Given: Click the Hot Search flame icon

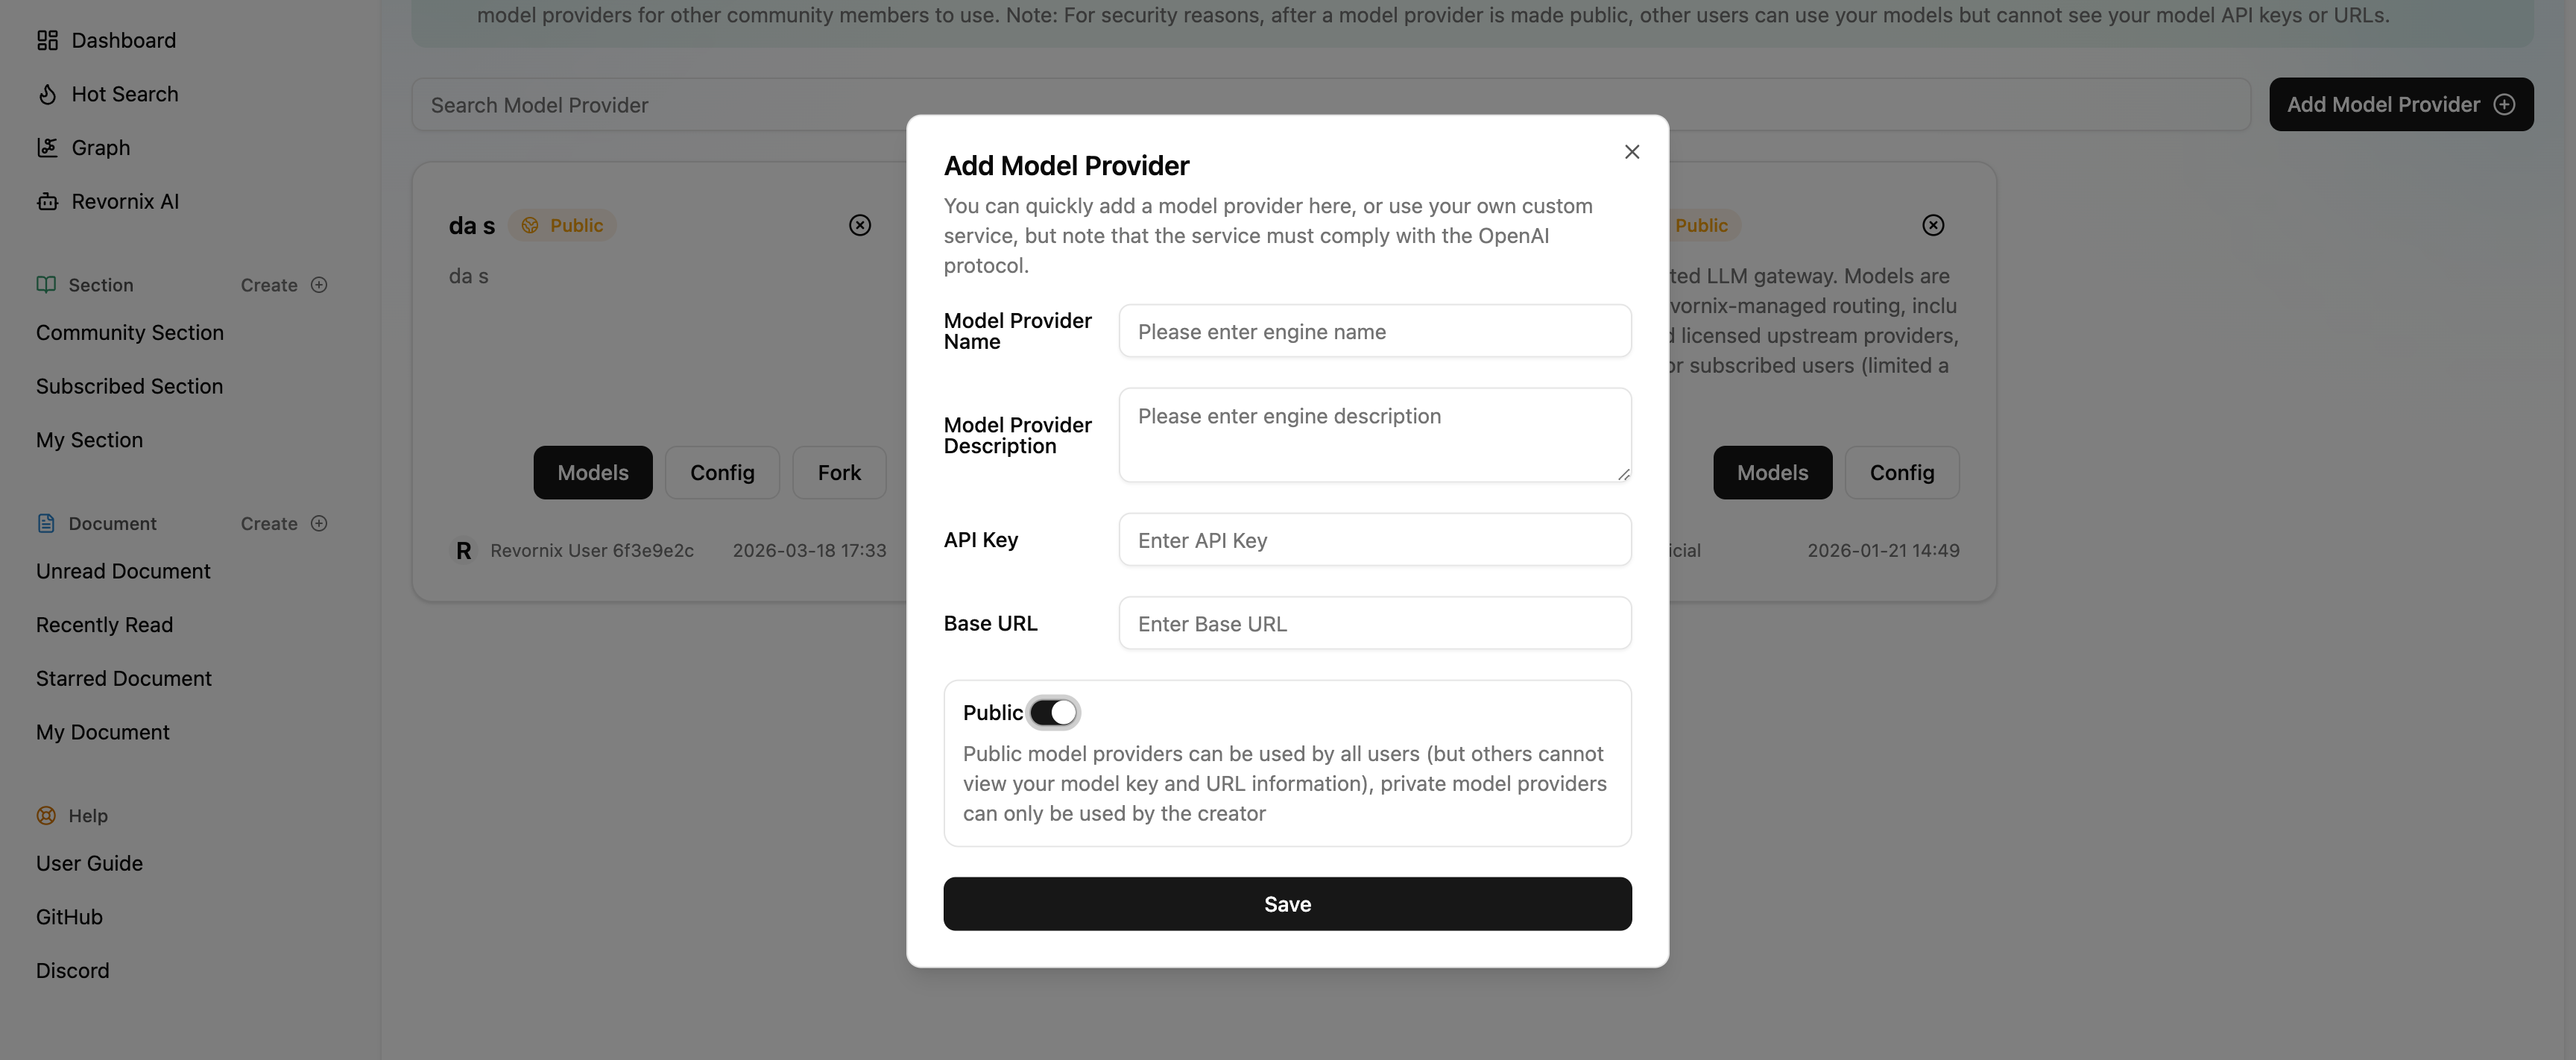Looking at the screenshot, I should 47,94.
